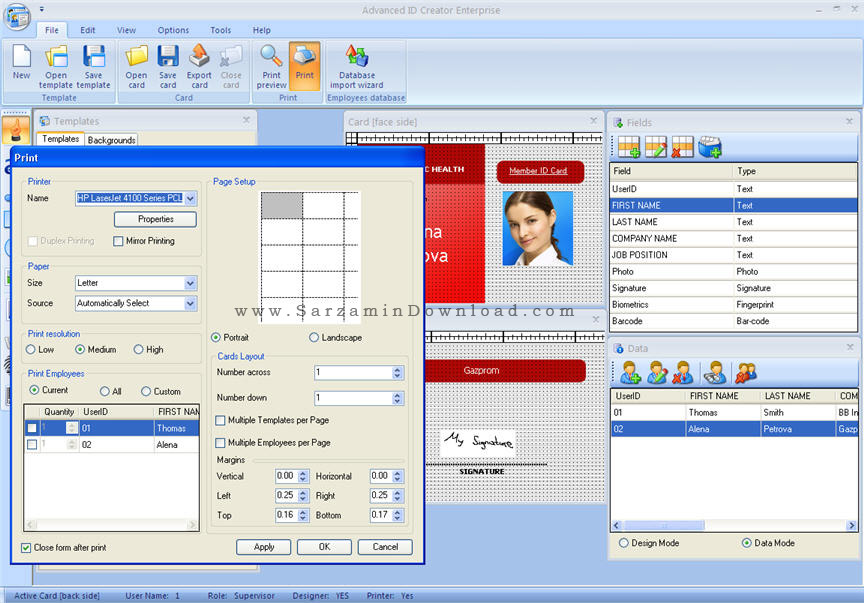Select the Barcode field row

[x=733, y=321]
